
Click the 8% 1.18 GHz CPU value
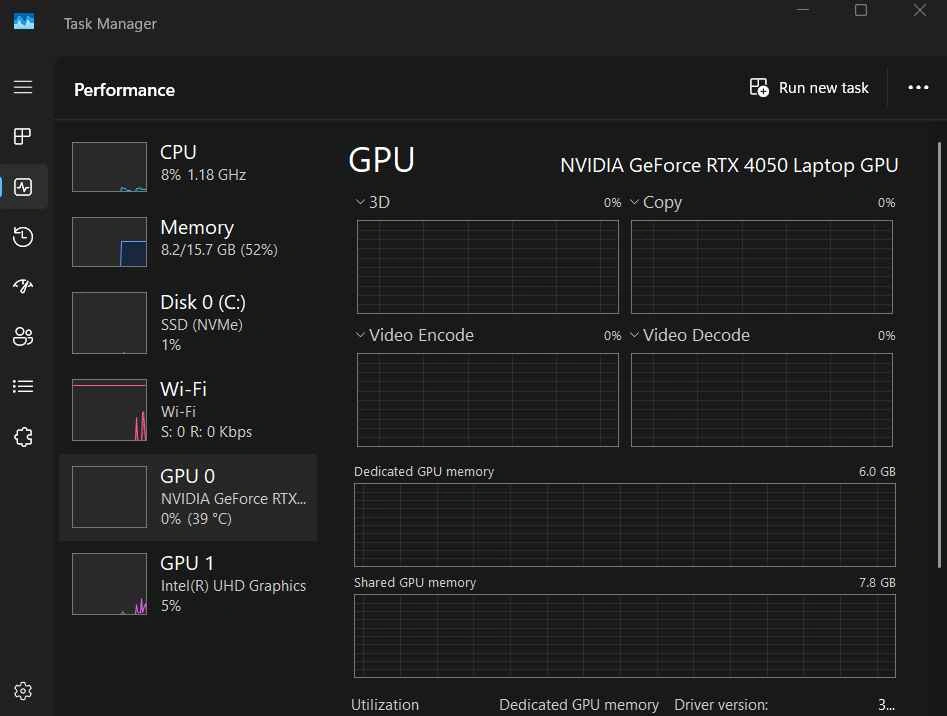[204, 175]
